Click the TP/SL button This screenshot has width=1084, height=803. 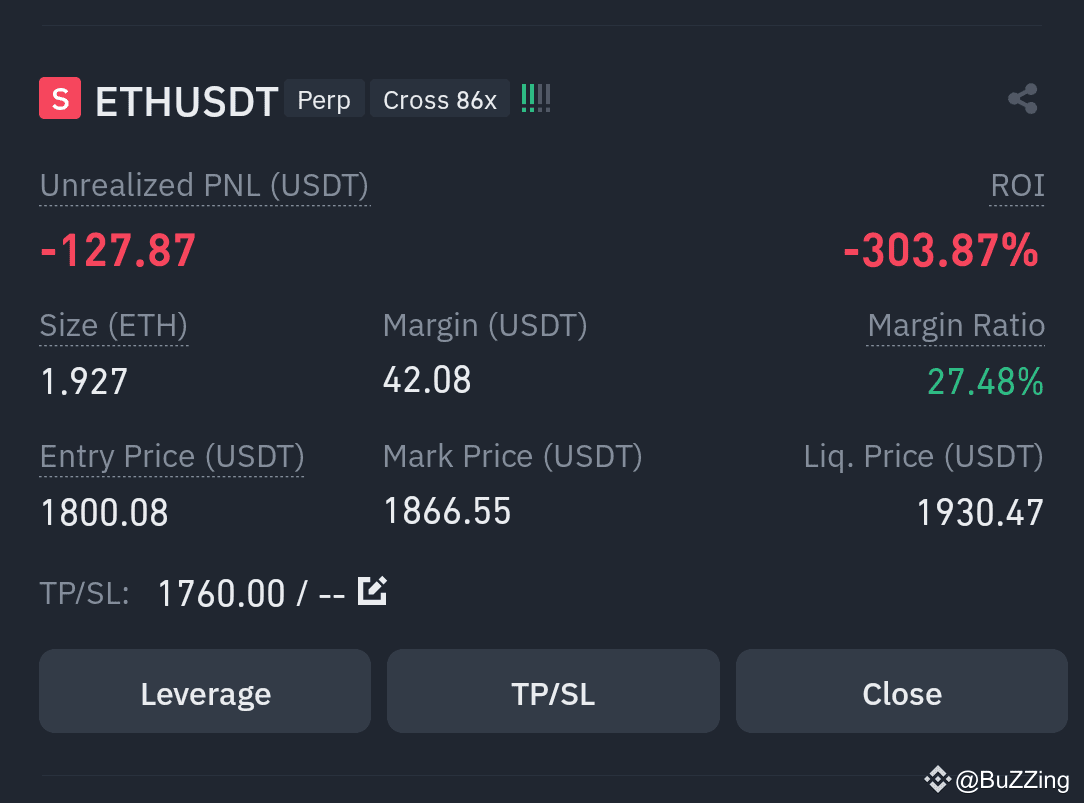[x=553, y=691]
